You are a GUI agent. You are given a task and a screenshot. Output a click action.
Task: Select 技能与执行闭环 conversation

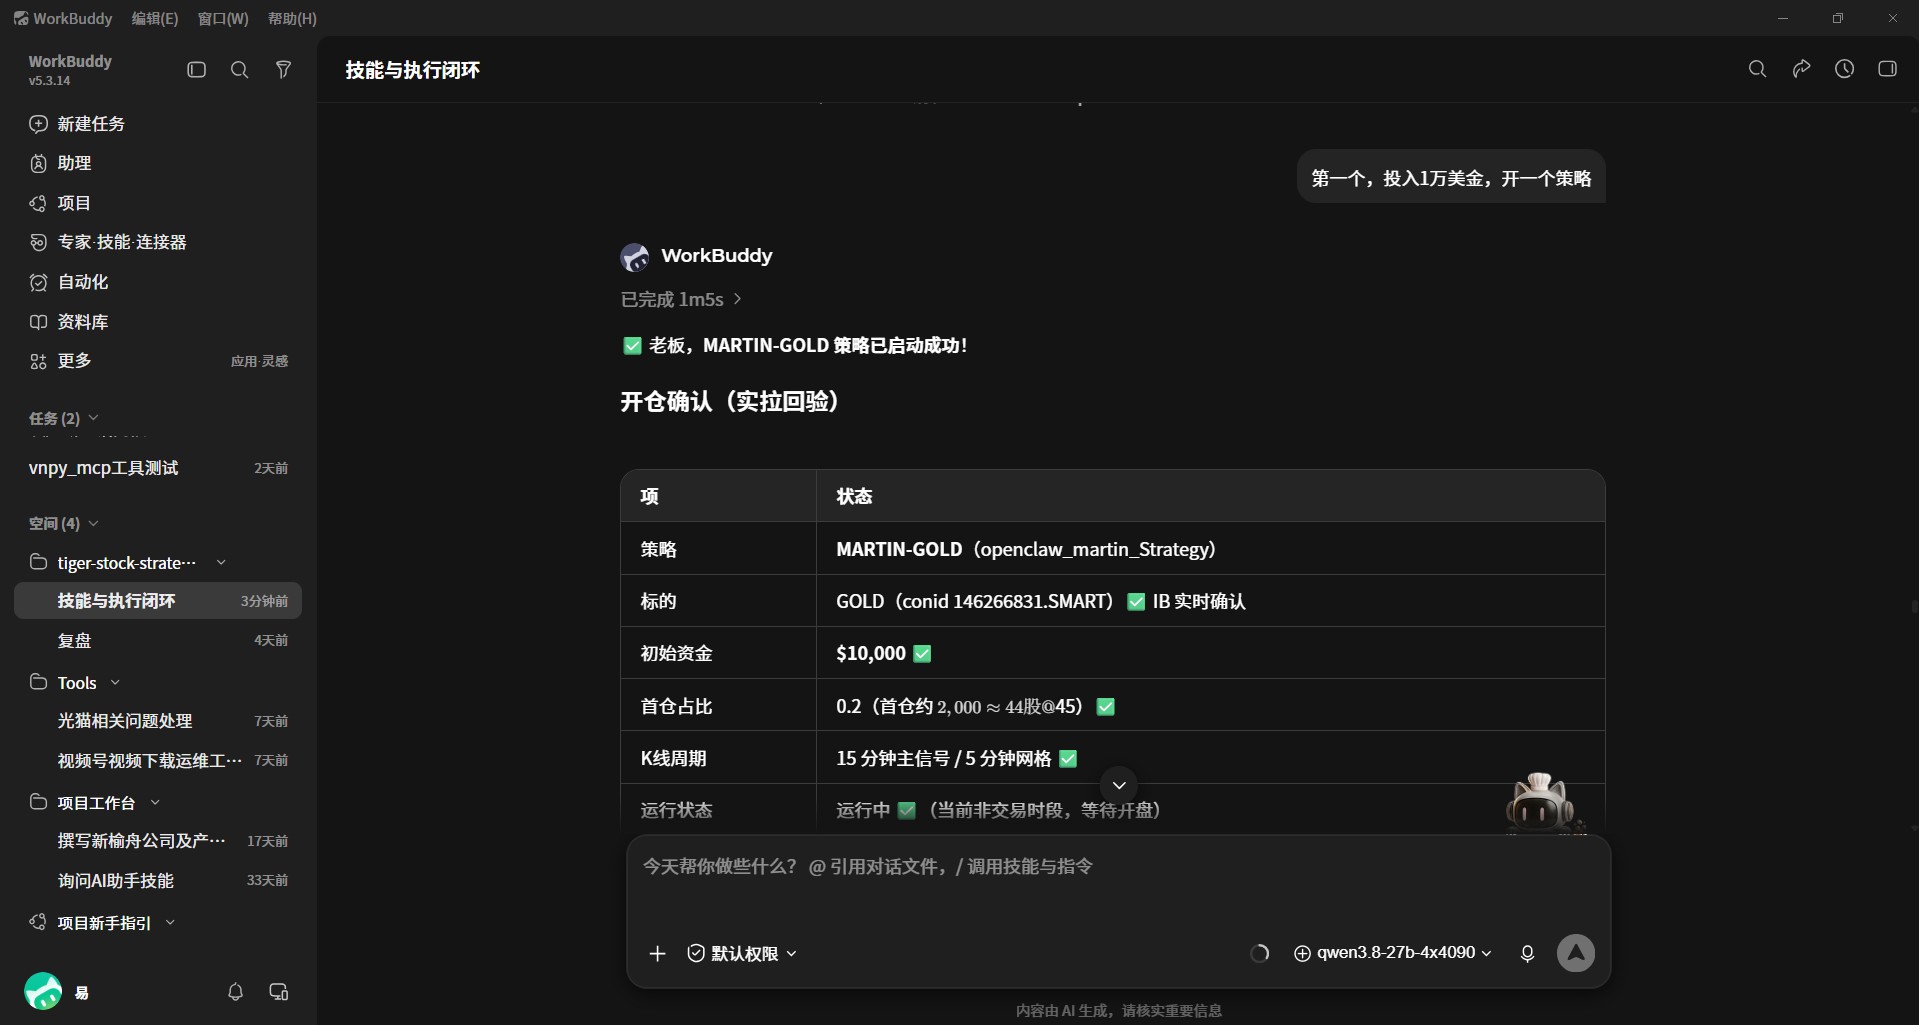(158, 601)
